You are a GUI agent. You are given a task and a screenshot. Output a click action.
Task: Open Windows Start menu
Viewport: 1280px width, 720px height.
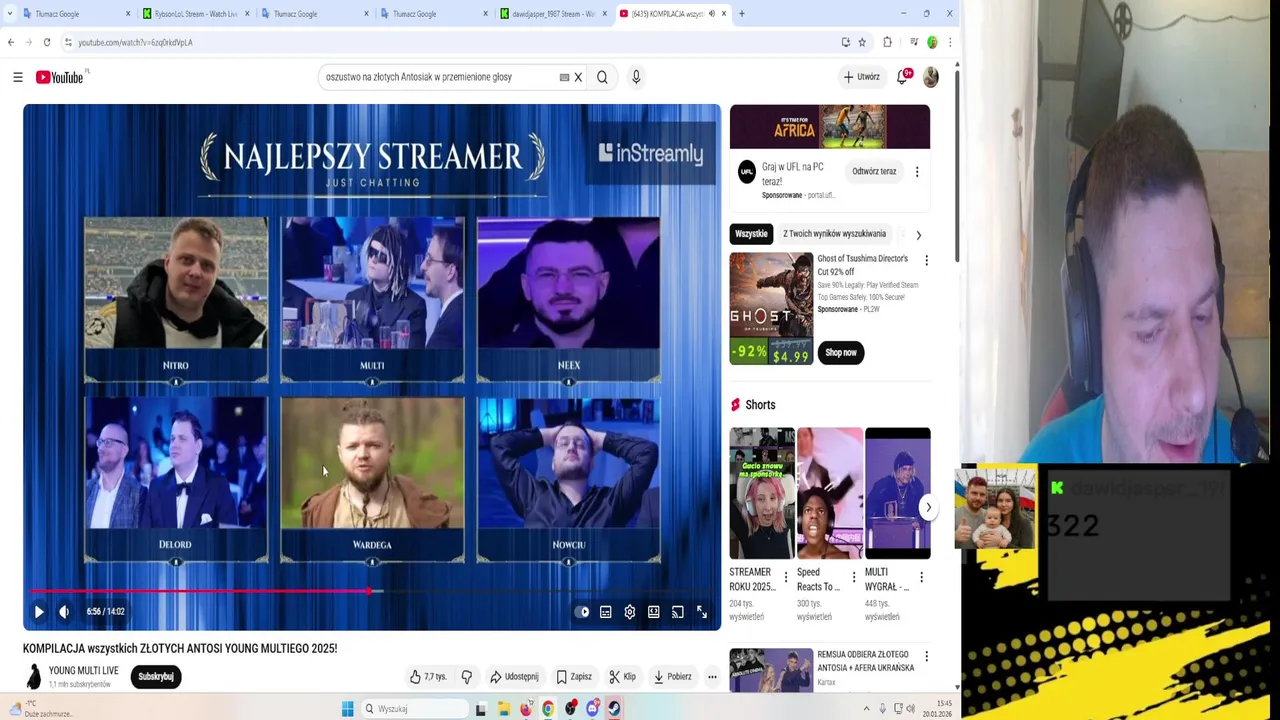click(348, 709)
